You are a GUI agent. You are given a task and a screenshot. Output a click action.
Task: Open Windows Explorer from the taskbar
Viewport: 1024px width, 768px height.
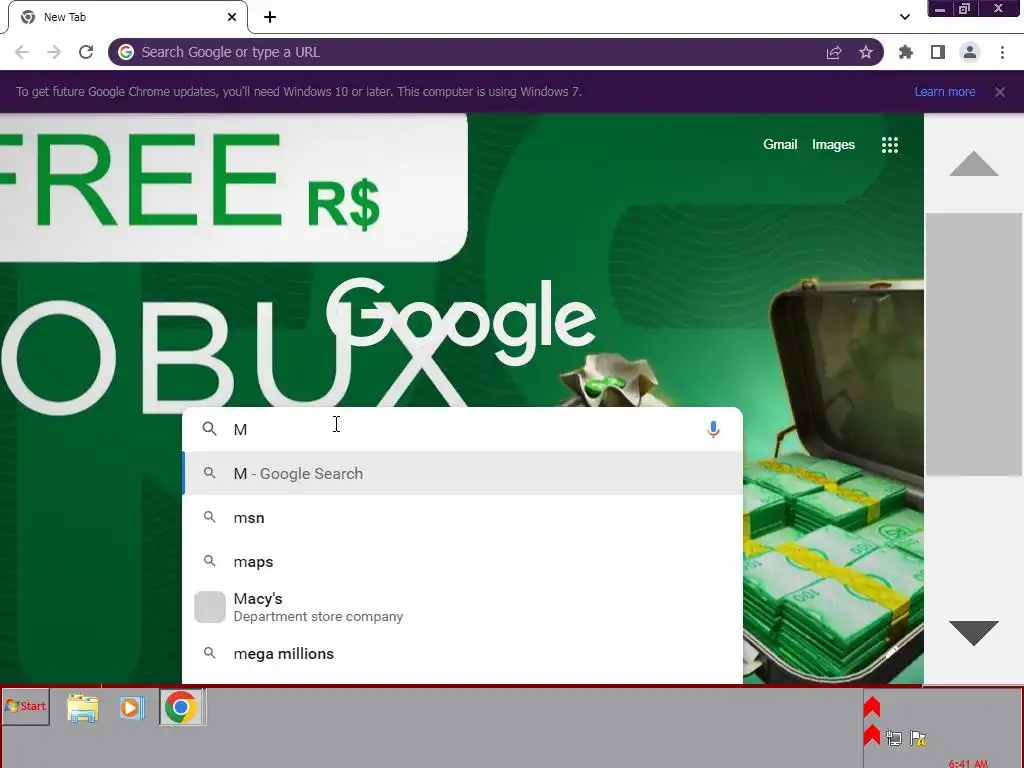coord(83,708)
